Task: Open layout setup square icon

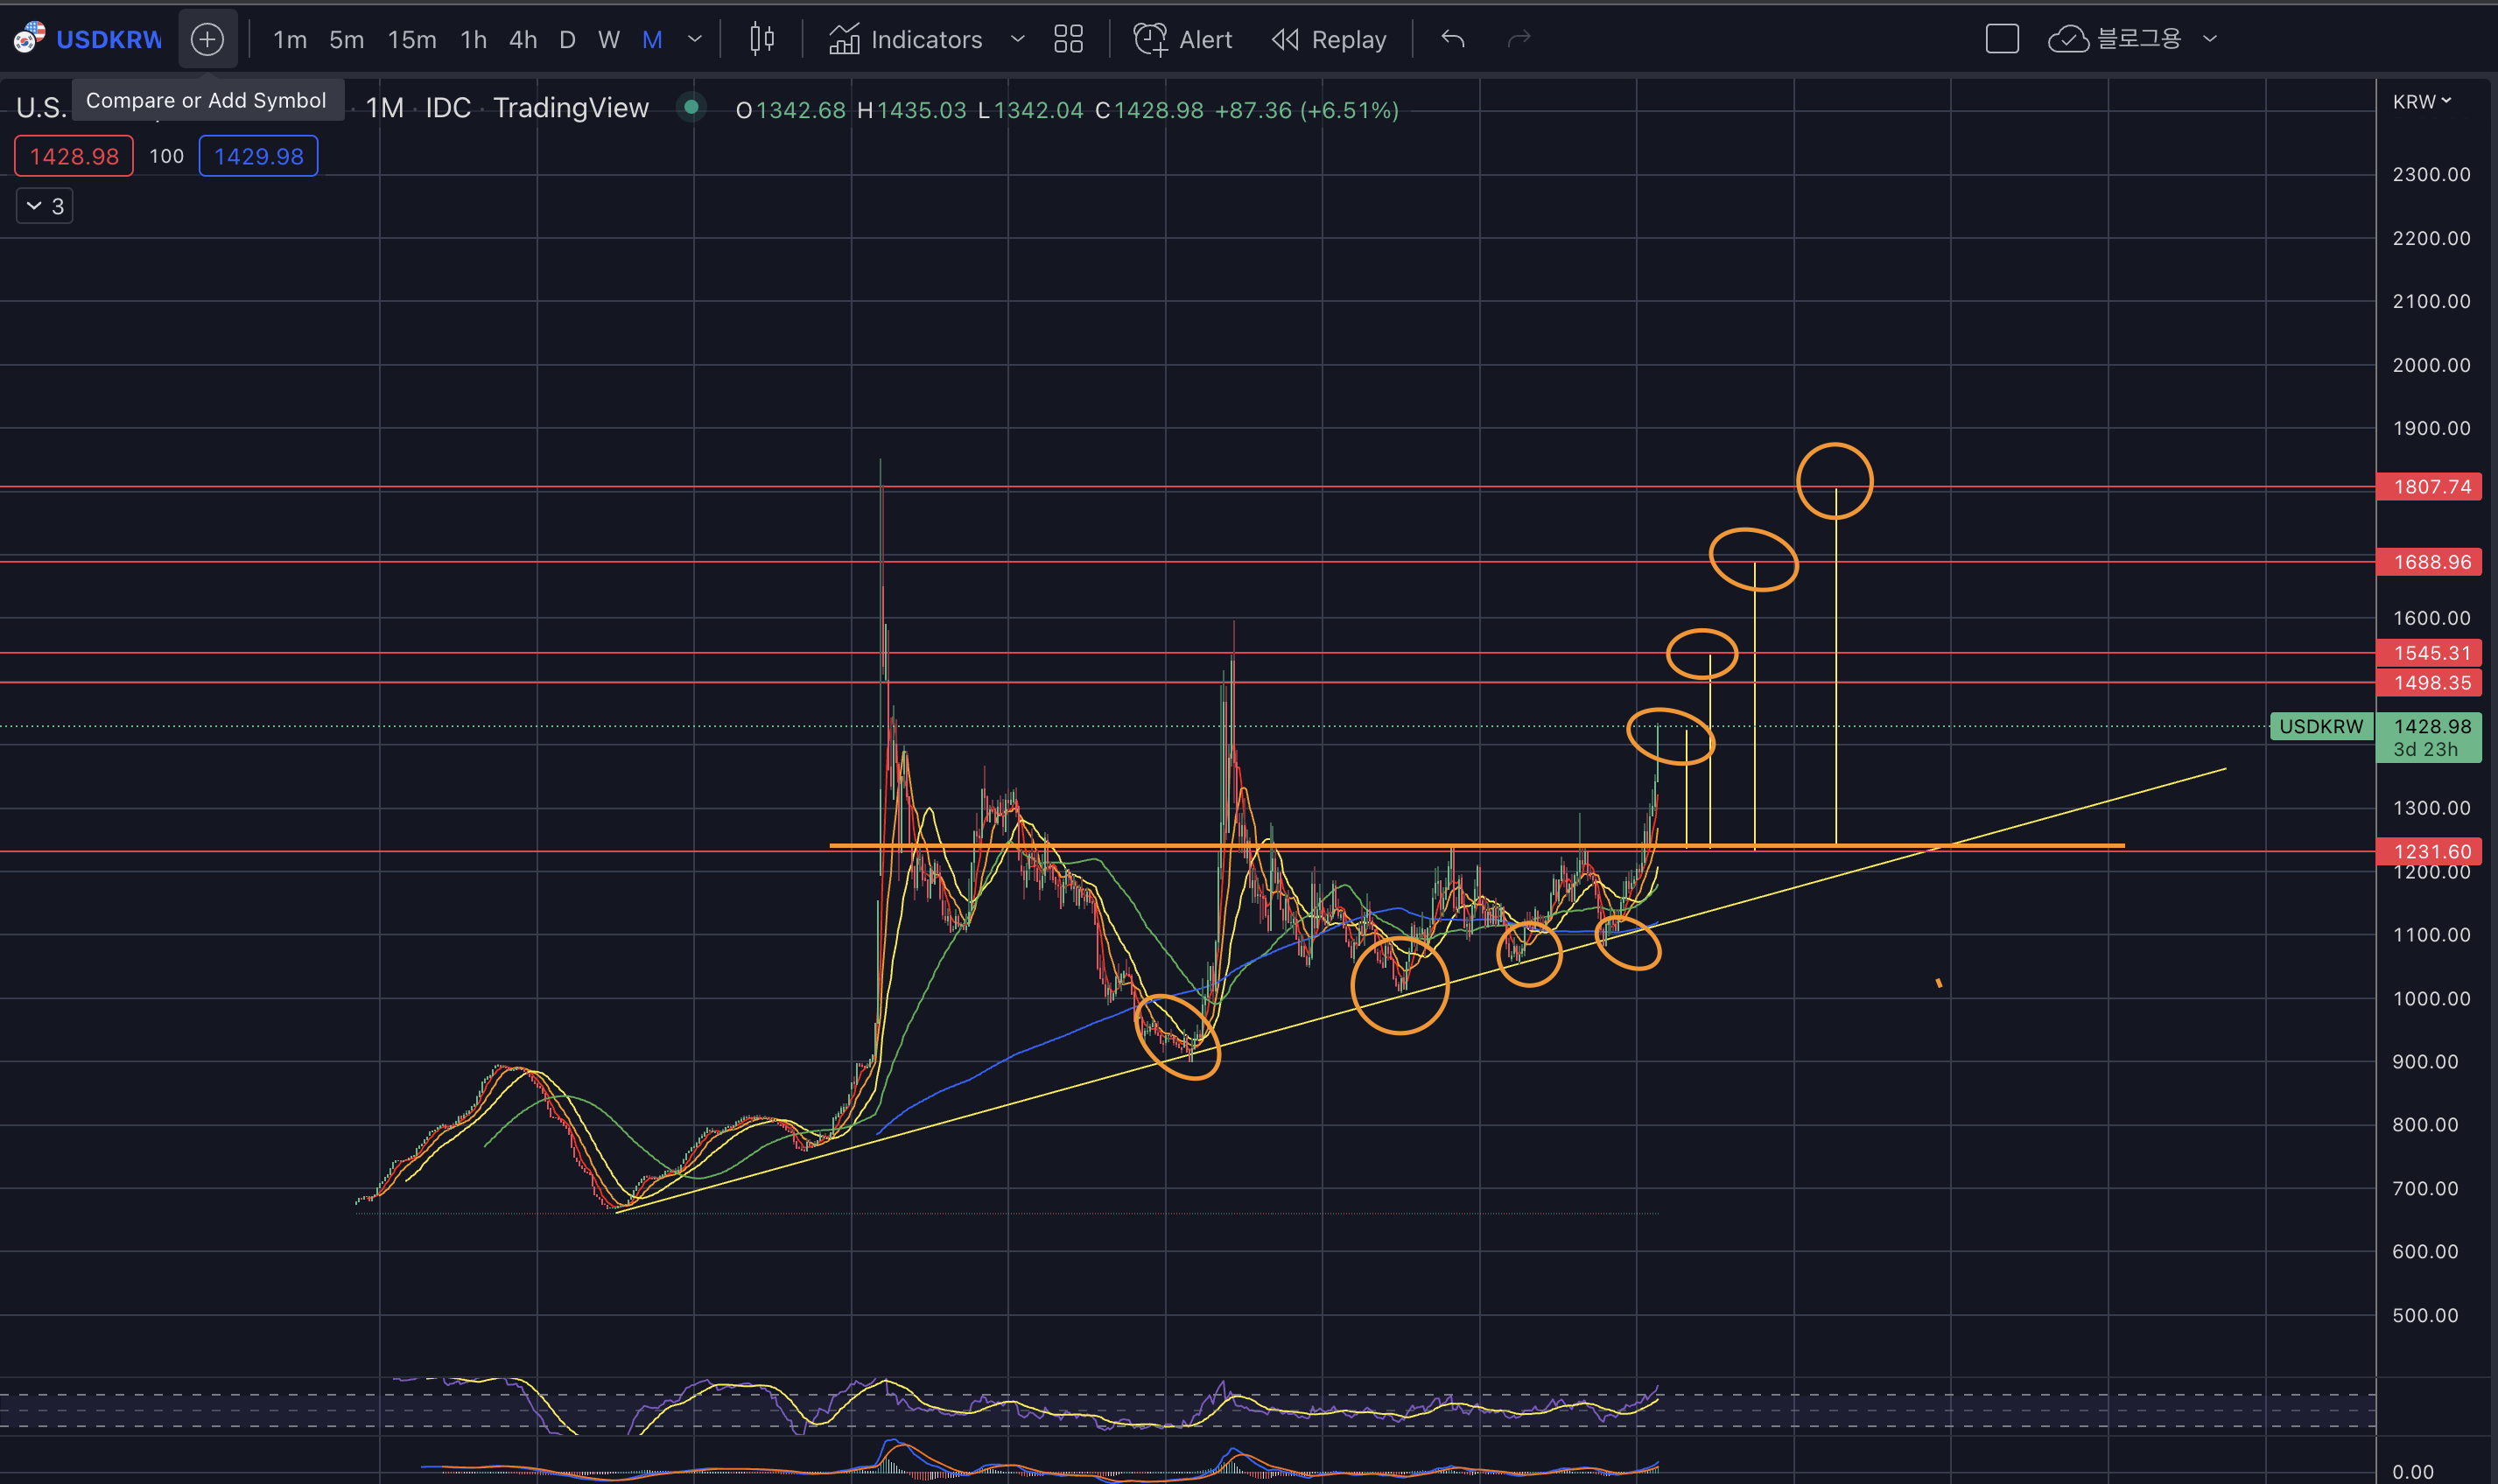Action: pyautogui.click(x=2001, y=39)
